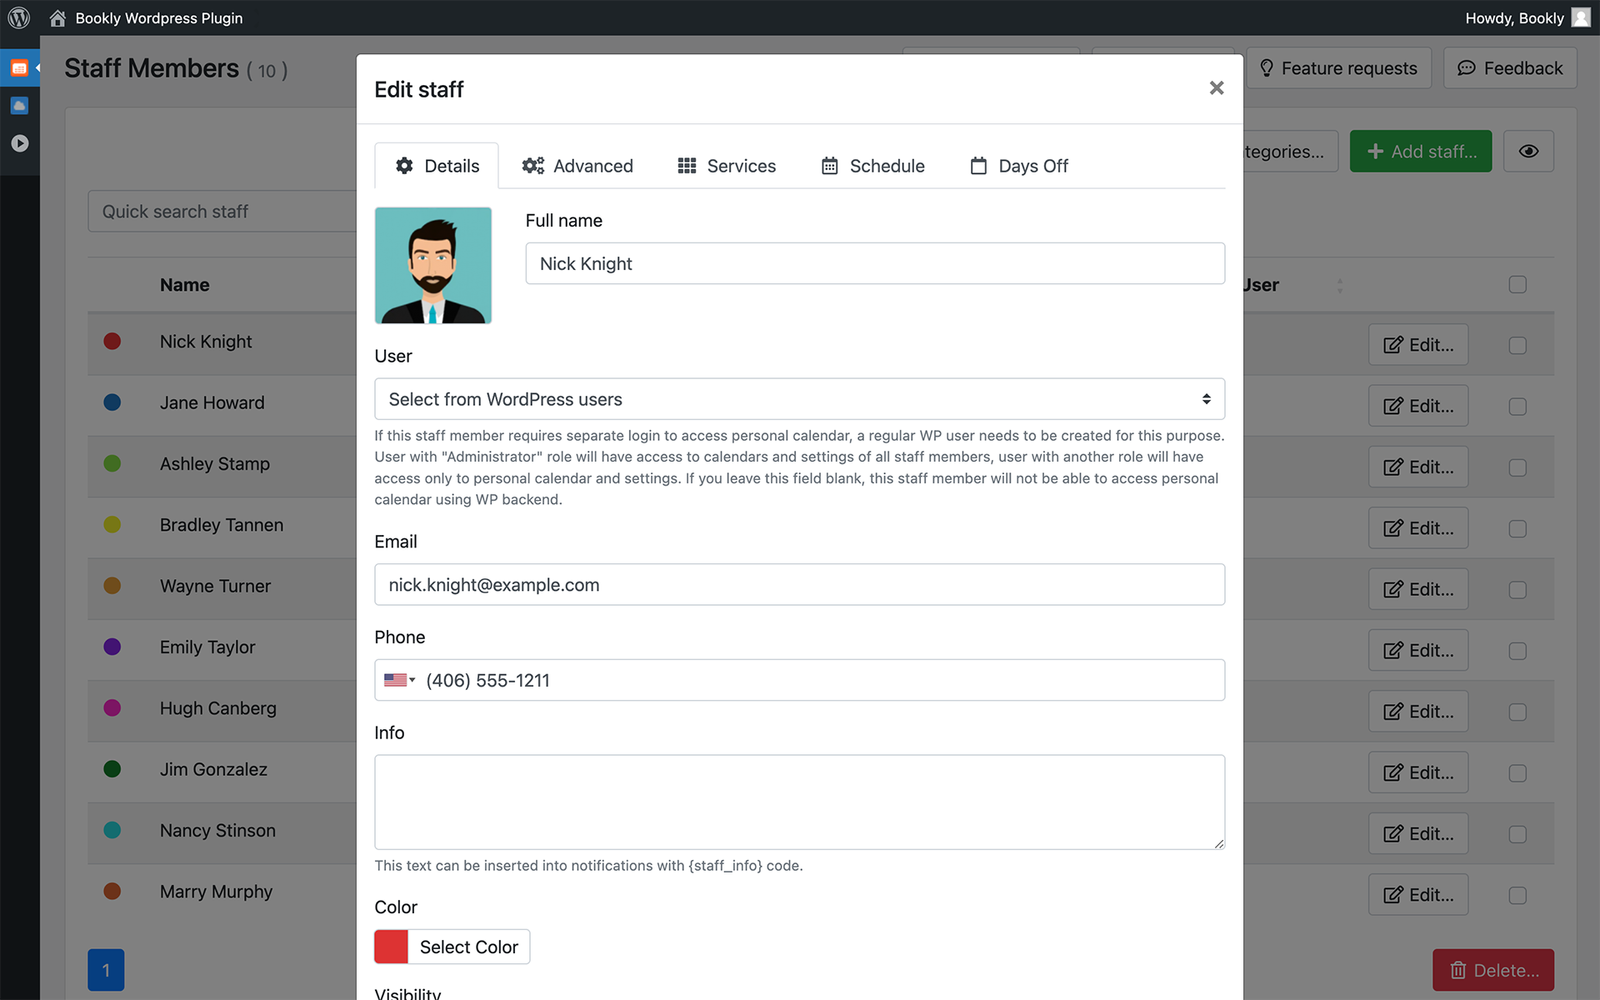1600x1000 pixels.
Task: Click the Bookly plugin icon in sidebar
Action: coord(19,68)
